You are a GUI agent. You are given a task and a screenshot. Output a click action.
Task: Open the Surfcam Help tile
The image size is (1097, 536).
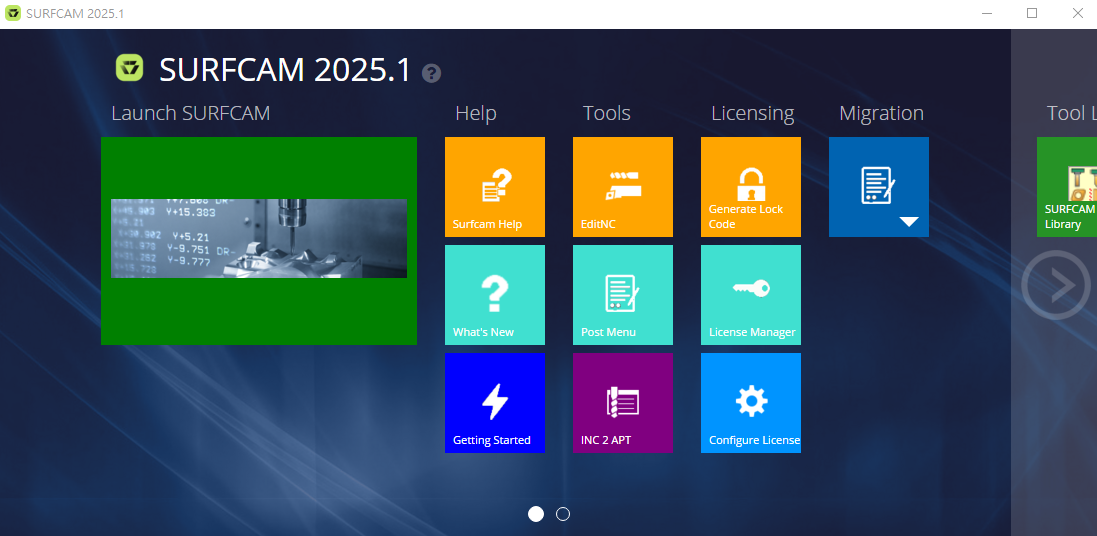tap(495, 187)
